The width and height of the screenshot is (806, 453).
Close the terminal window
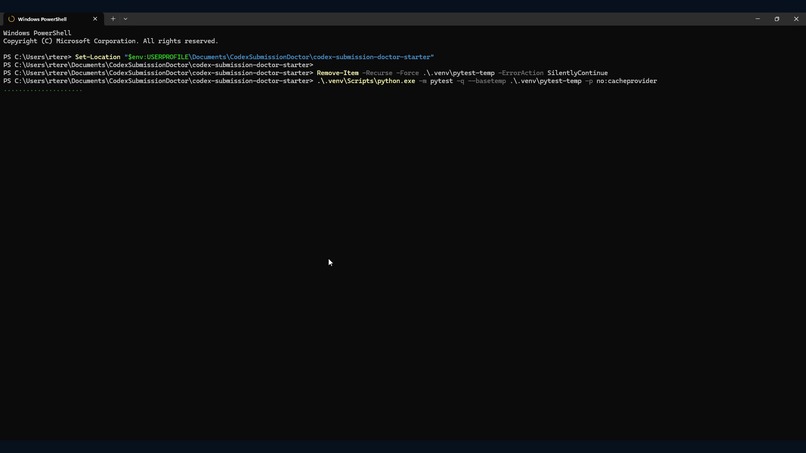[x=796, y=19]
